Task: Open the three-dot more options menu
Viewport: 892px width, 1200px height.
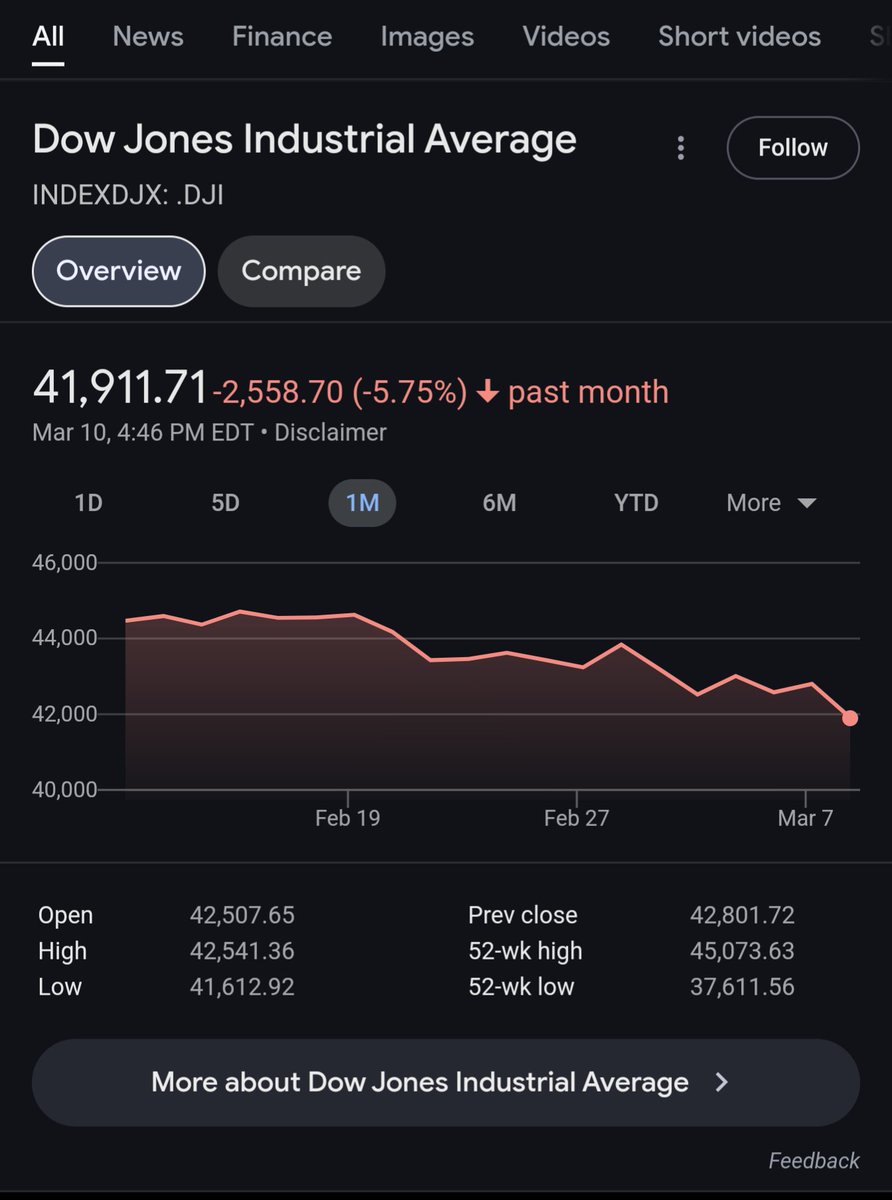Action: tap(681, 149)
